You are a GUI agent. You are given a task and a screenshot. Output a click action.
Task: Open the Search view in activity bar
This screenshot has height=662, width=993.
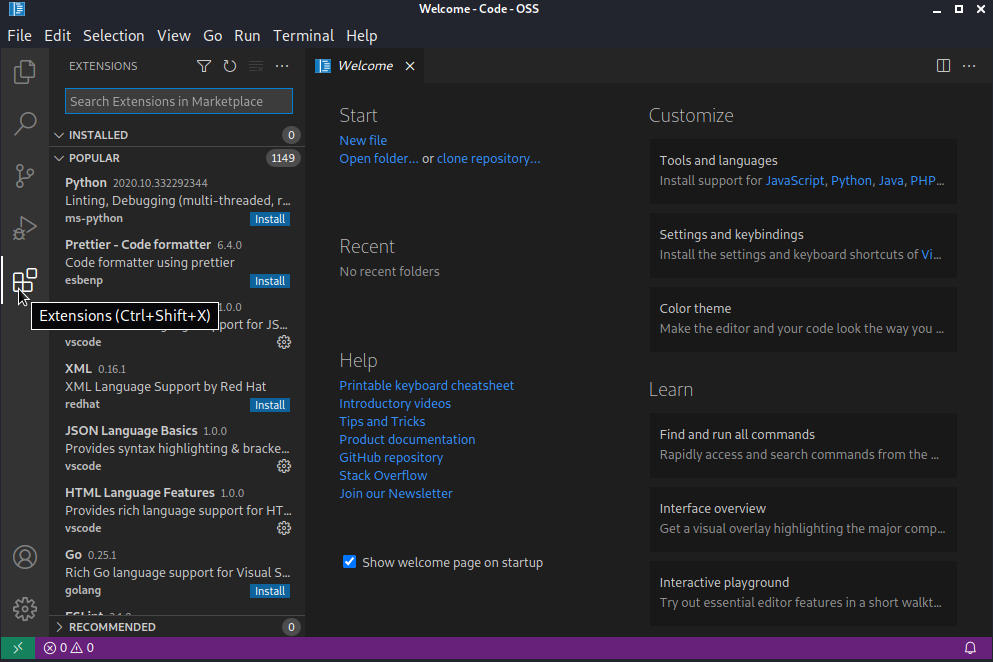click(x=25, y=124)
